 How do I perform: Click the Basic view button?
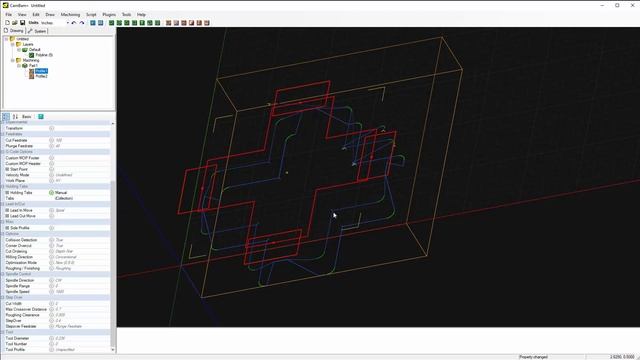[x=27, y=117]
